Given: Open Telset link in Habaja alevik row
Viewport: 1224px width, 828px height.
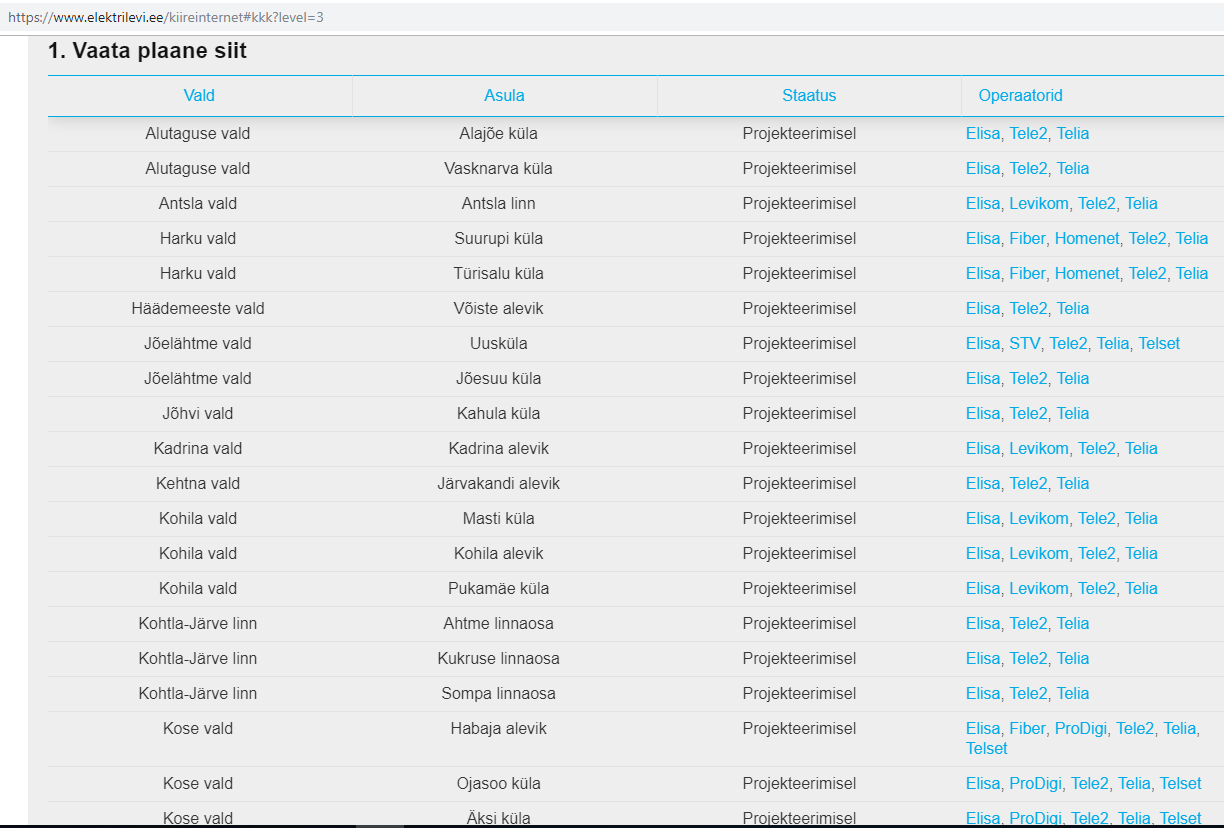Looking at the screenshot, I should pos(987,749).
